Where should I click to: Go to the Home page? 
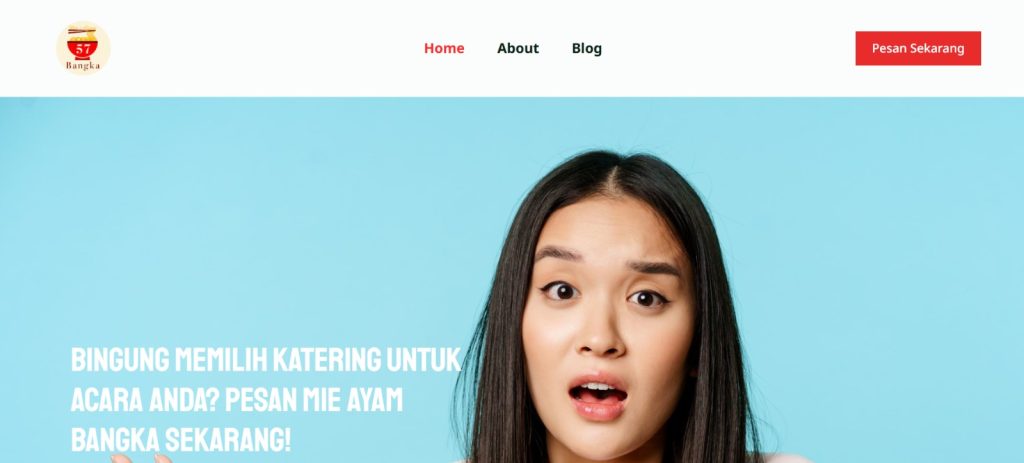(444, 48)
